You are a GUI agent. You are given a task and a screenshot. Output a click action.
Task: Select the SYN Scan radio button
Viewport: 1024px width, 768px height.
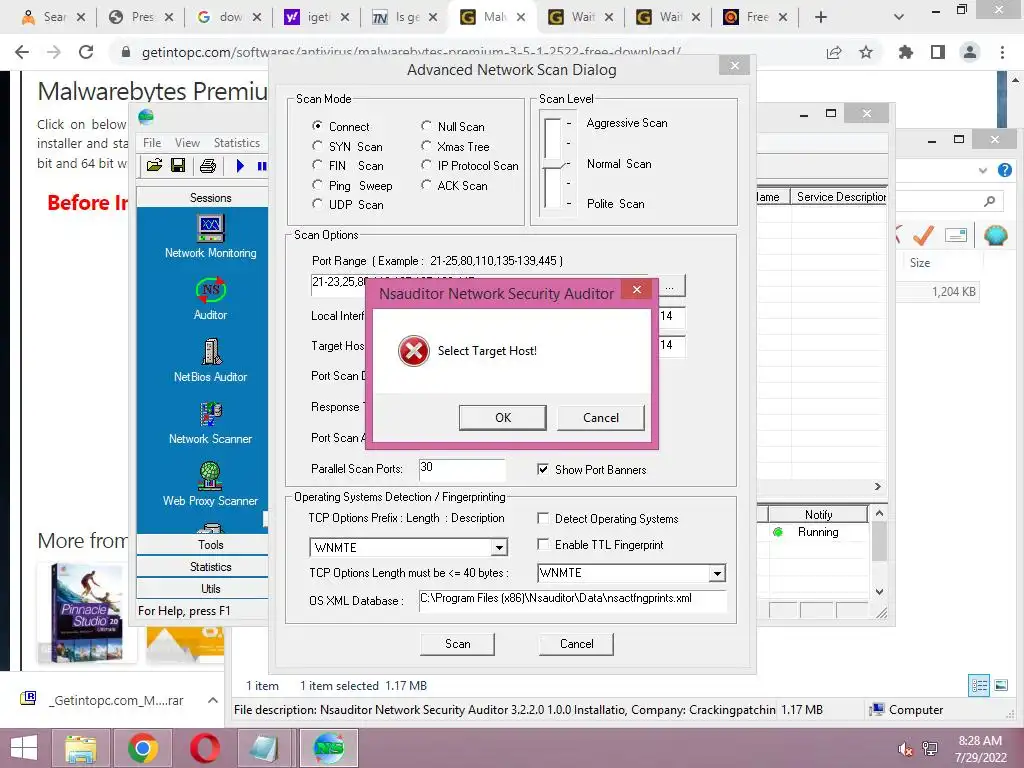(317, 146)
